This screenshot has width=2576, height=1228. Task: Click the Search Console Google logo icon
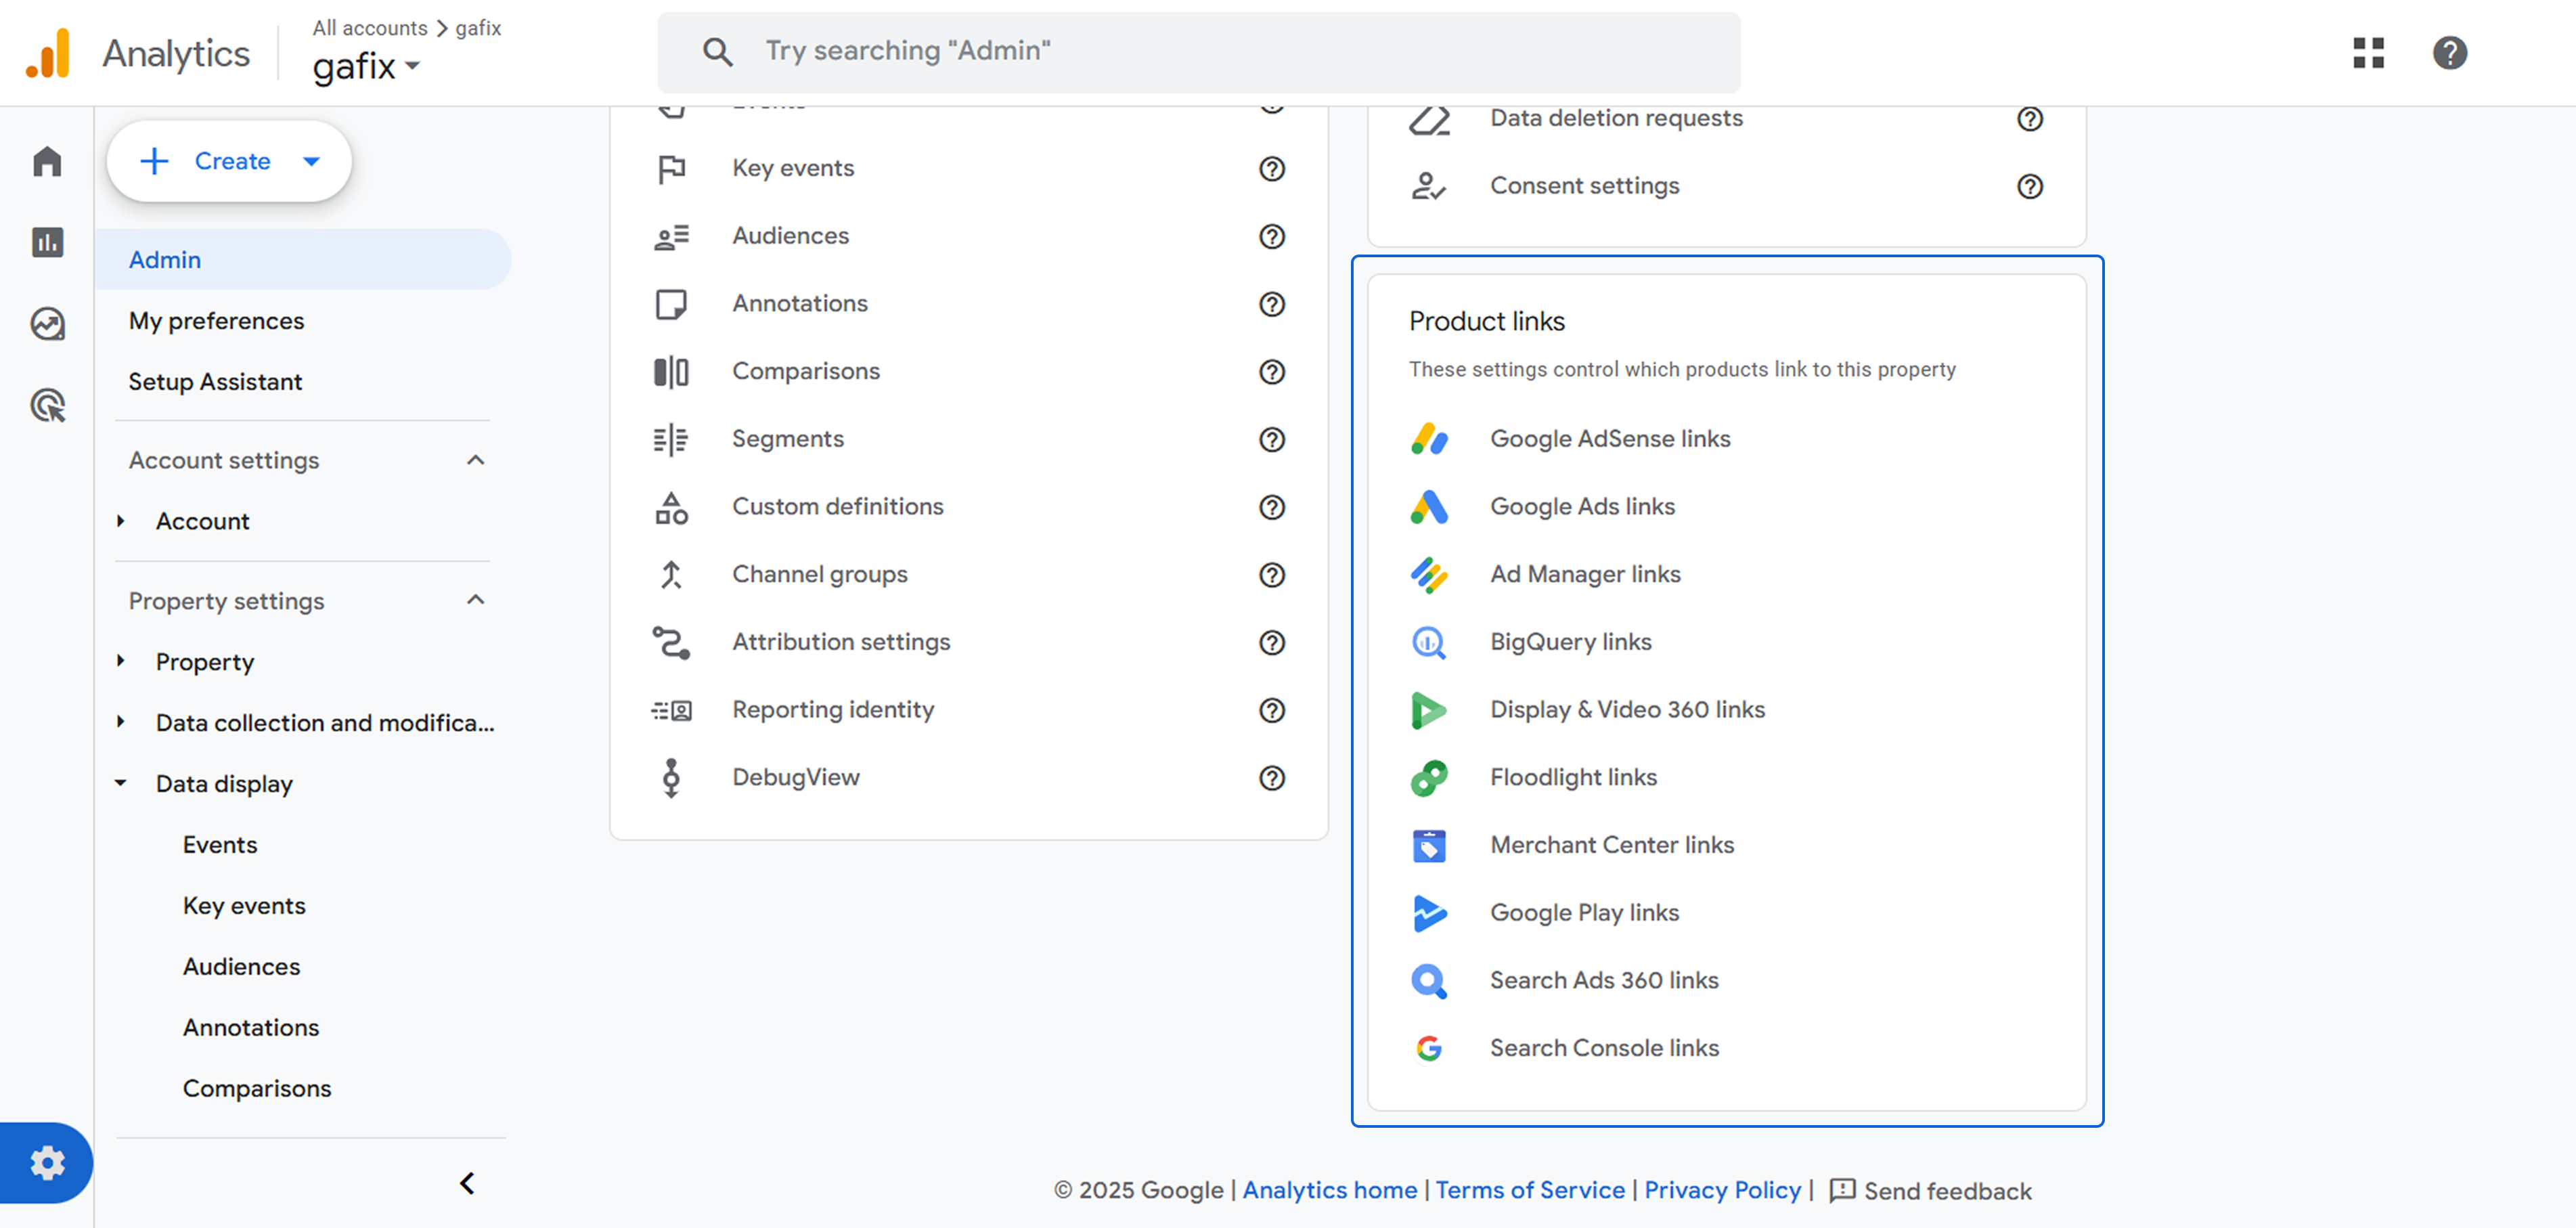[1429, 1049]
